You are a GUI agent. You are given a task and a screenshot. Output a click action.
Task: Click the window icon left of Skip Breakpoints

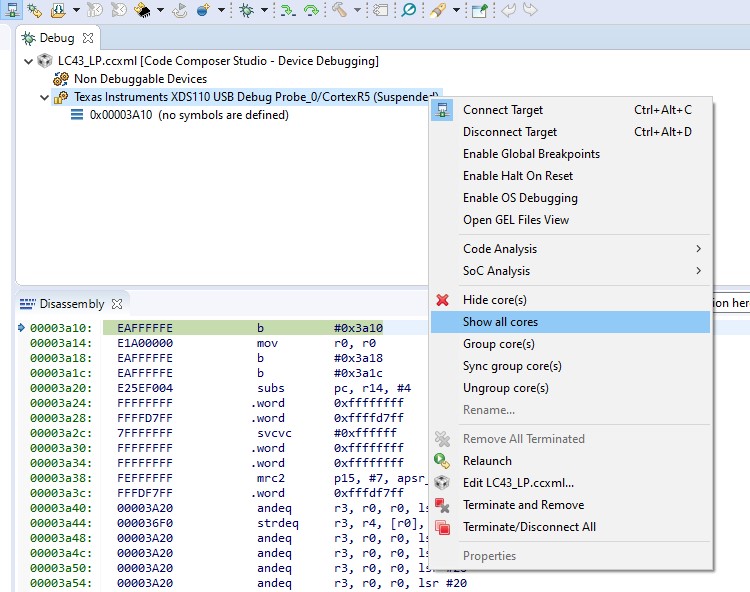(x=381, y=10)
